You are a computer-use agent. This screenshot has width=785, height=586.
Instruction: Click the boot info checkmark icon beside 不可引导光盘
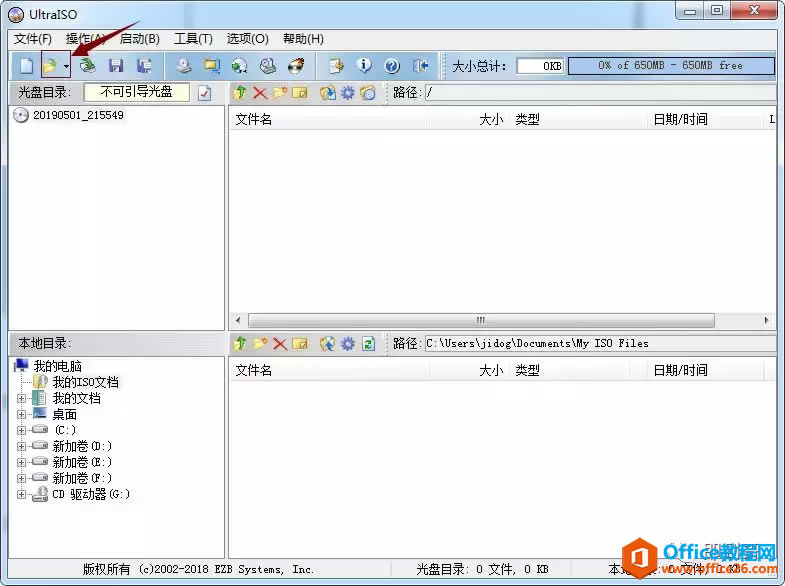click(205, 93)
